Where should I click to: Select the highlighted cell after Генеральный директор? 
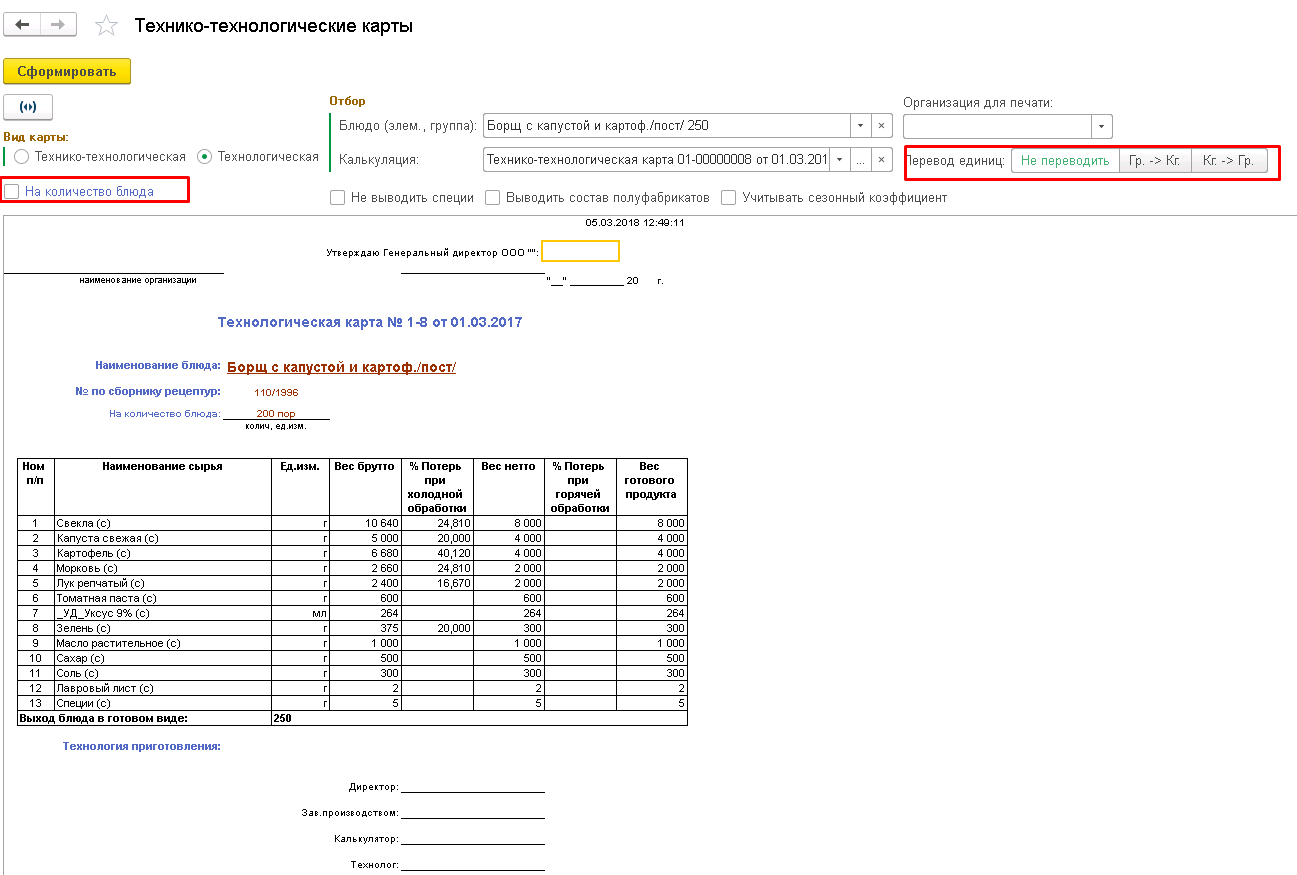(x=580, y=251)
